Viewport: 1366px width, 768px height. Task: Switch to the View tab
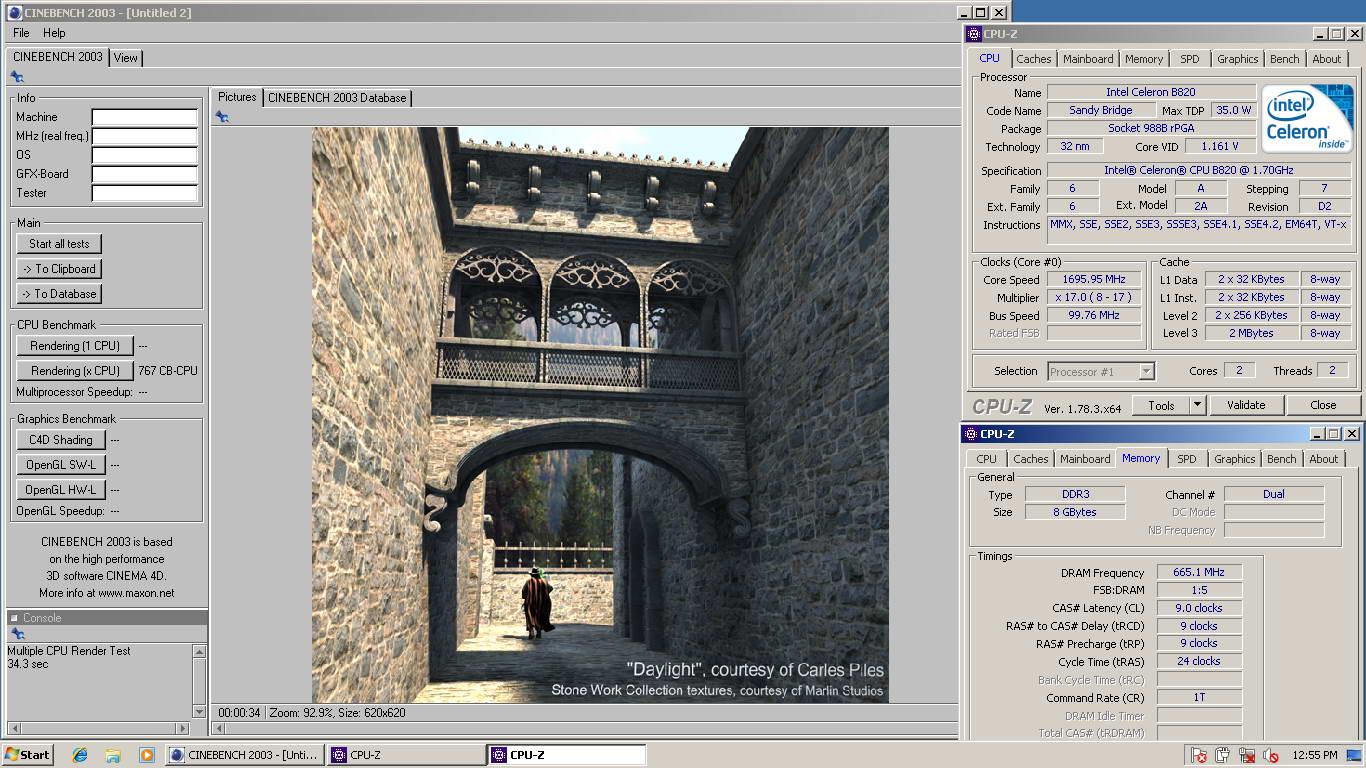(x=125, y=58)
